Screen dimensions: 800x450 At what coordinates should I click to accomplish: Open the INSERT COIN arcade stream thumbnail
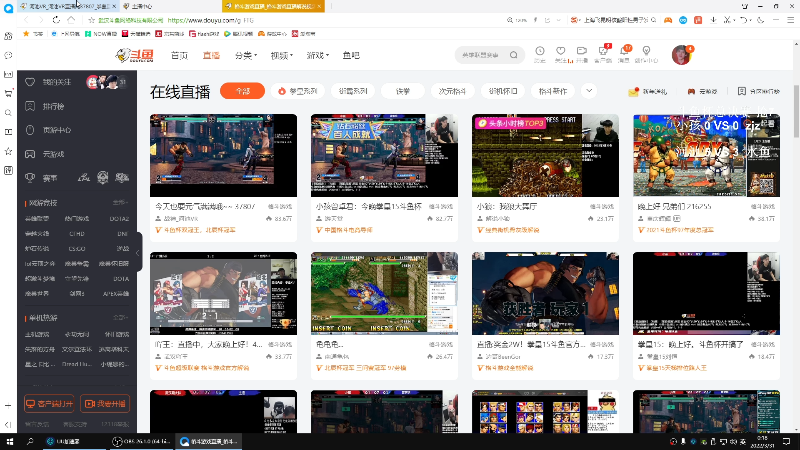point(384,293)
